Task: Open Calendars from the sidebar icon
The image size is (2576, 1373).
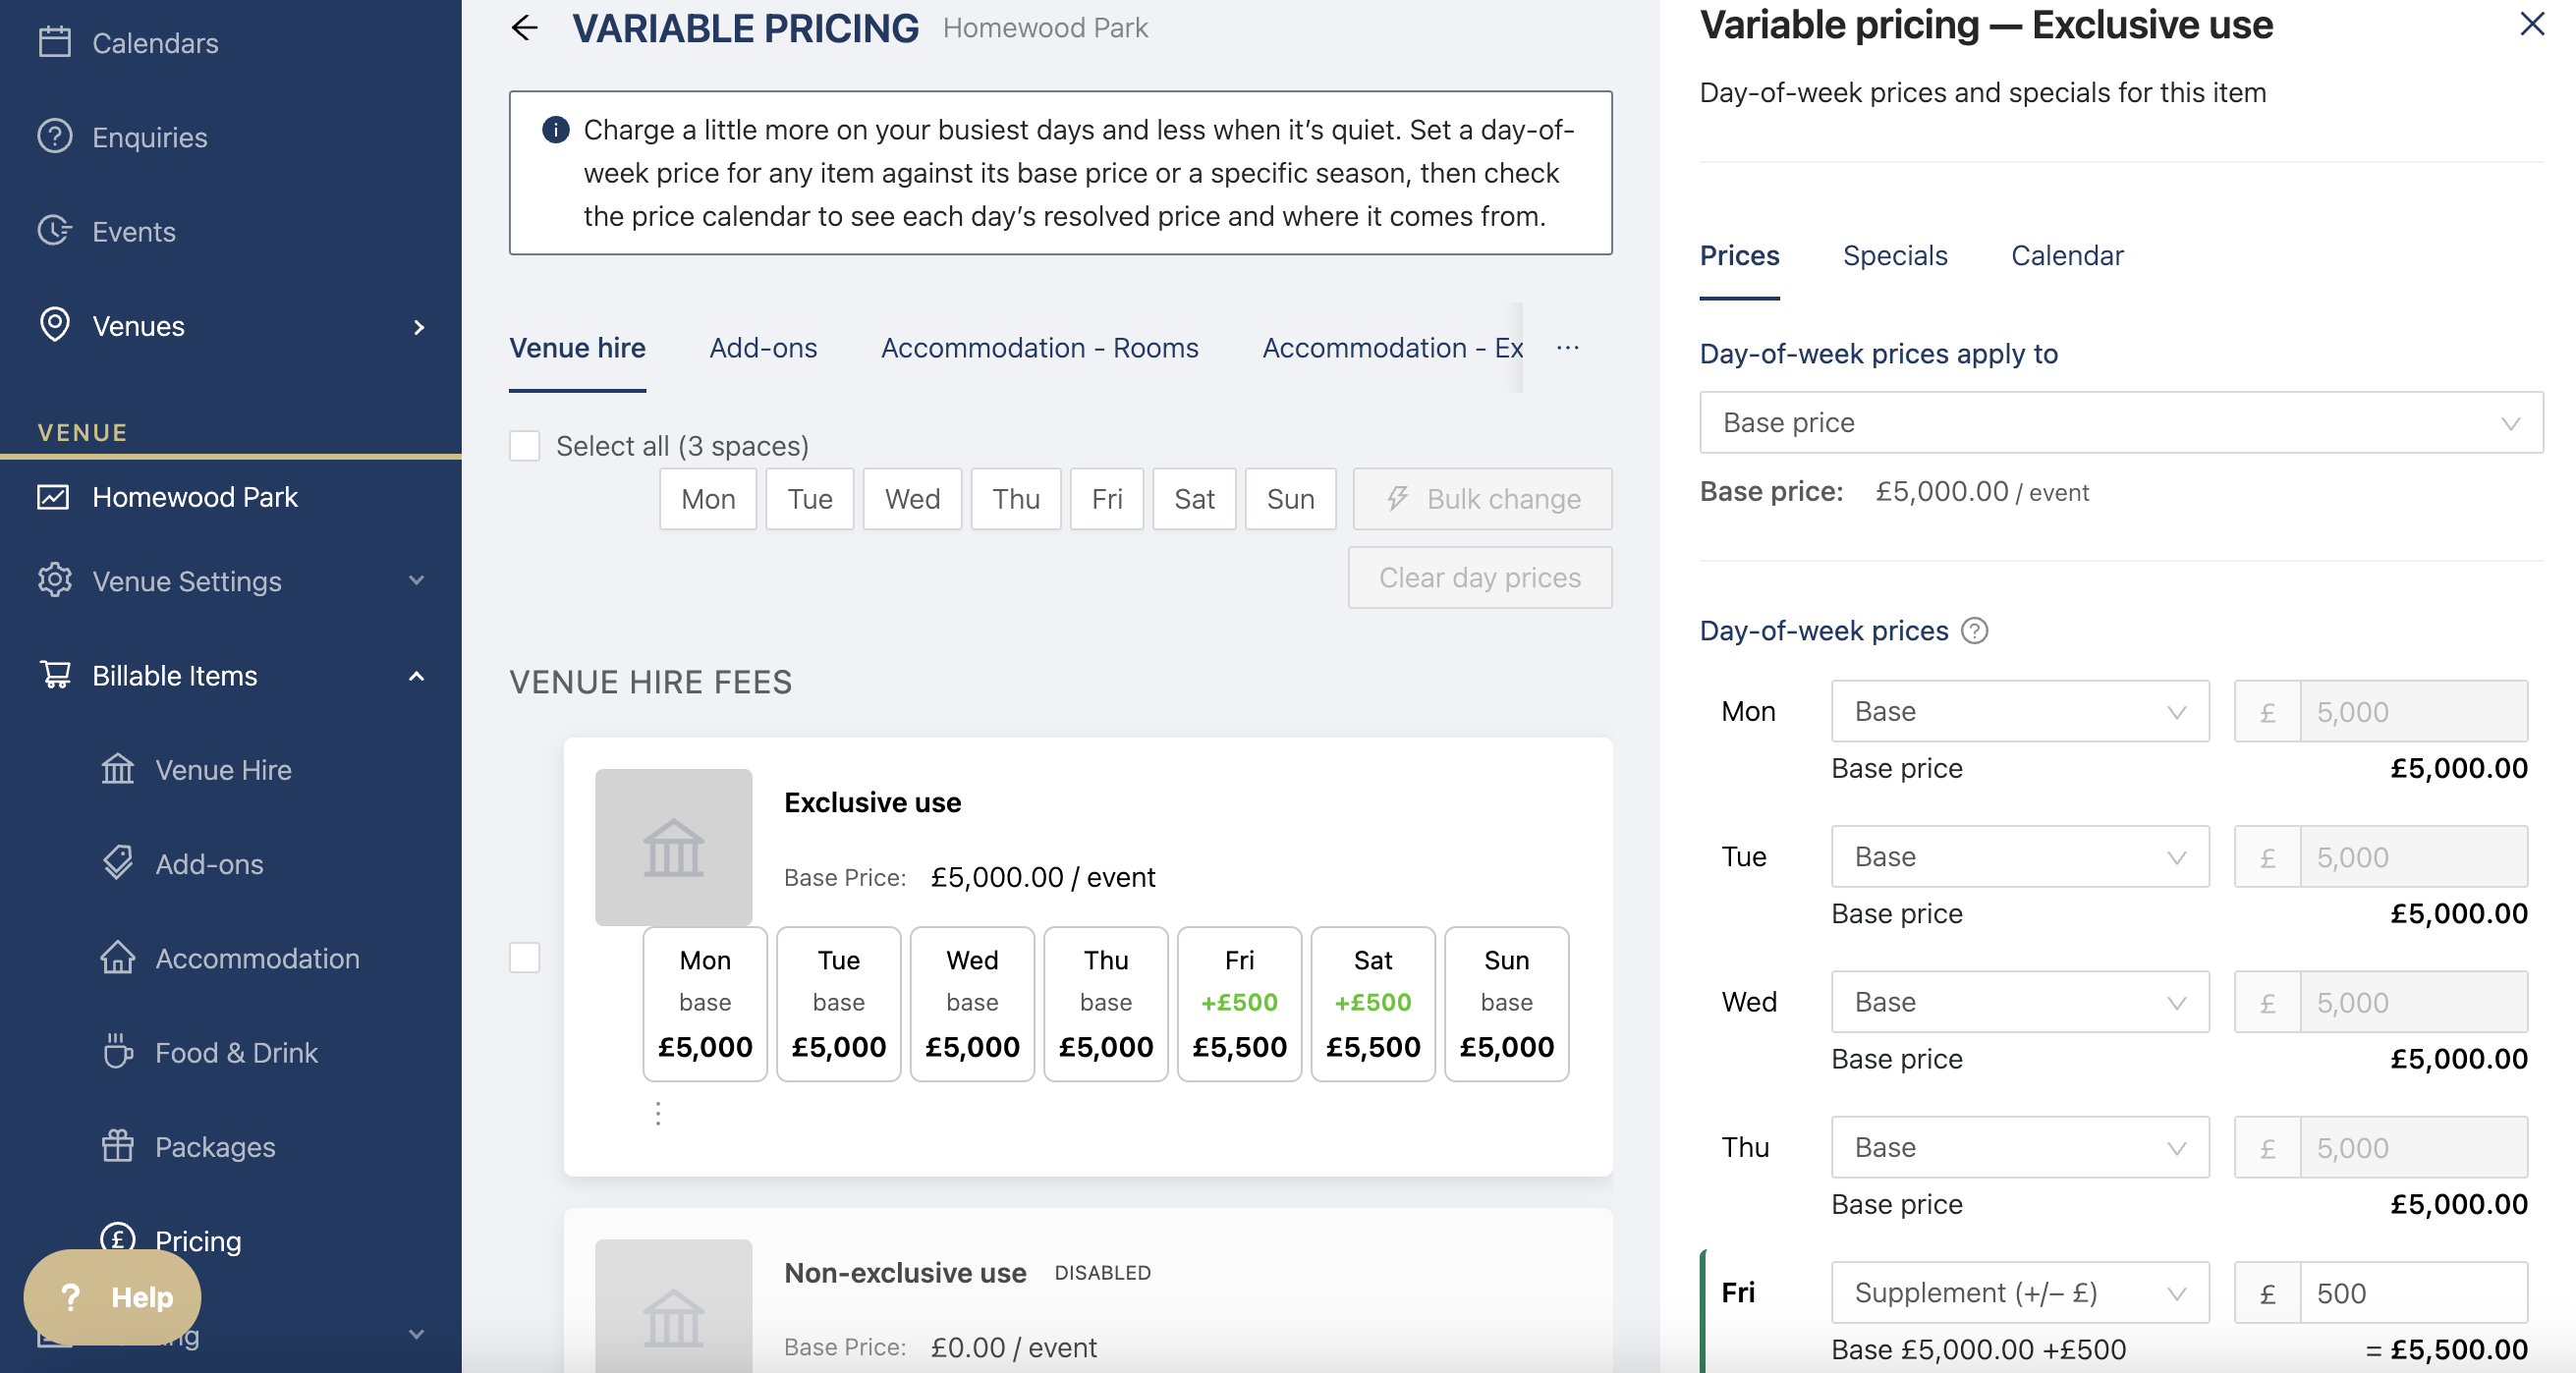Action: click(x=54, y=42)
